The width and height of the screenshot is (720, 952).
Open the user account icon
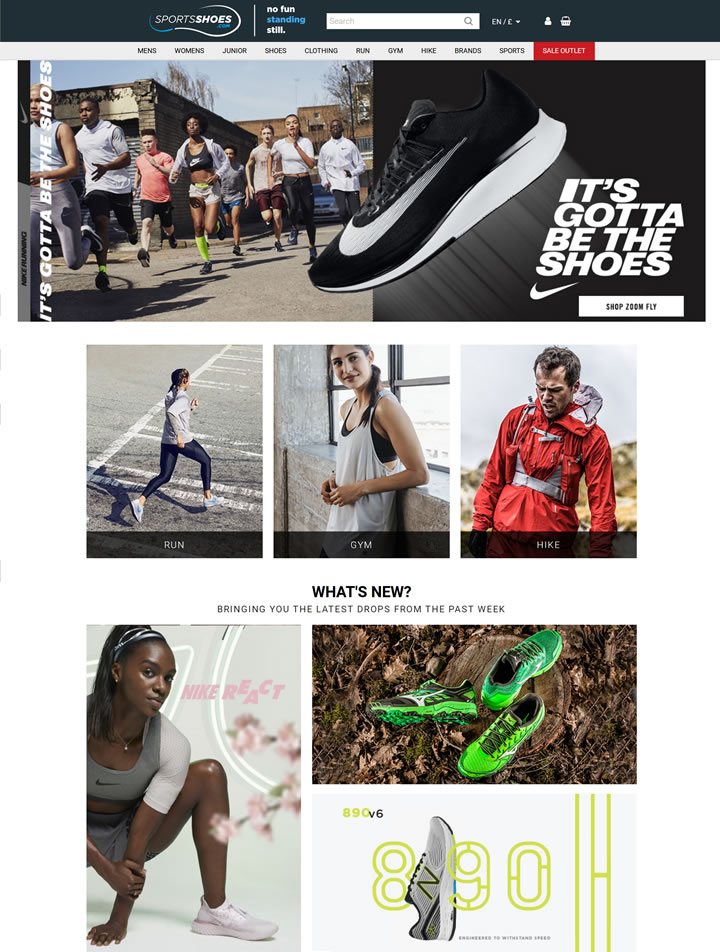(x=548, y=21)
